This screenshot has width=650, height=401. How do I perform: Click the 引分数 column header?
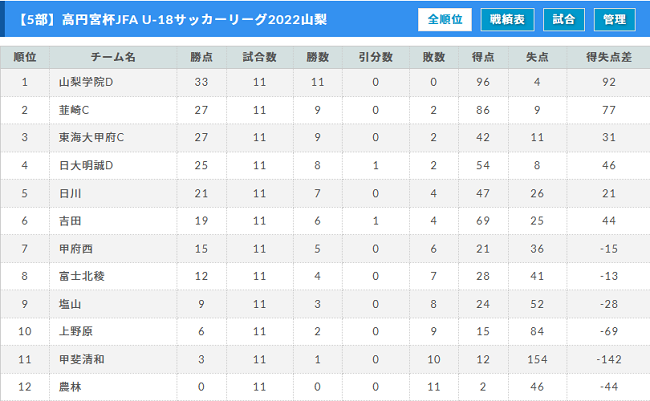(376, 57)
